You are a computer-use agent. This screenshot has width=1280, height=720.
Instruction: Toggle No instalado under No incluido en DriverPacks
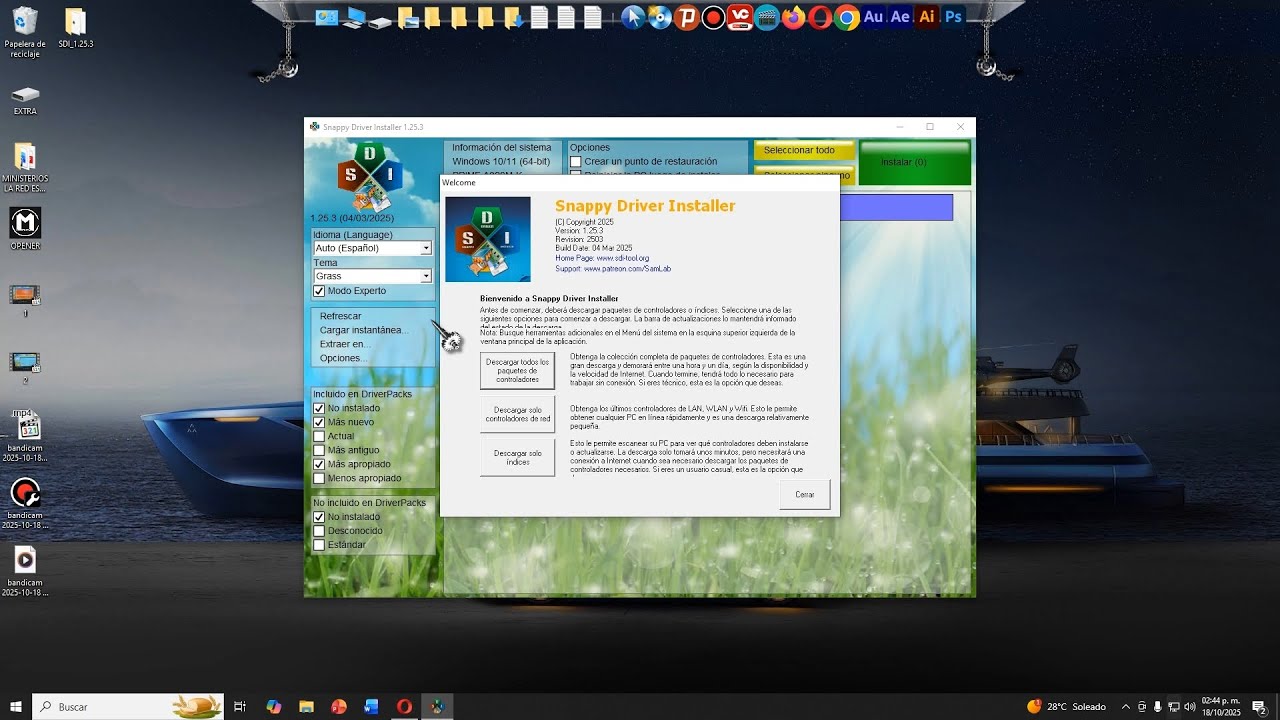[319, 517]
